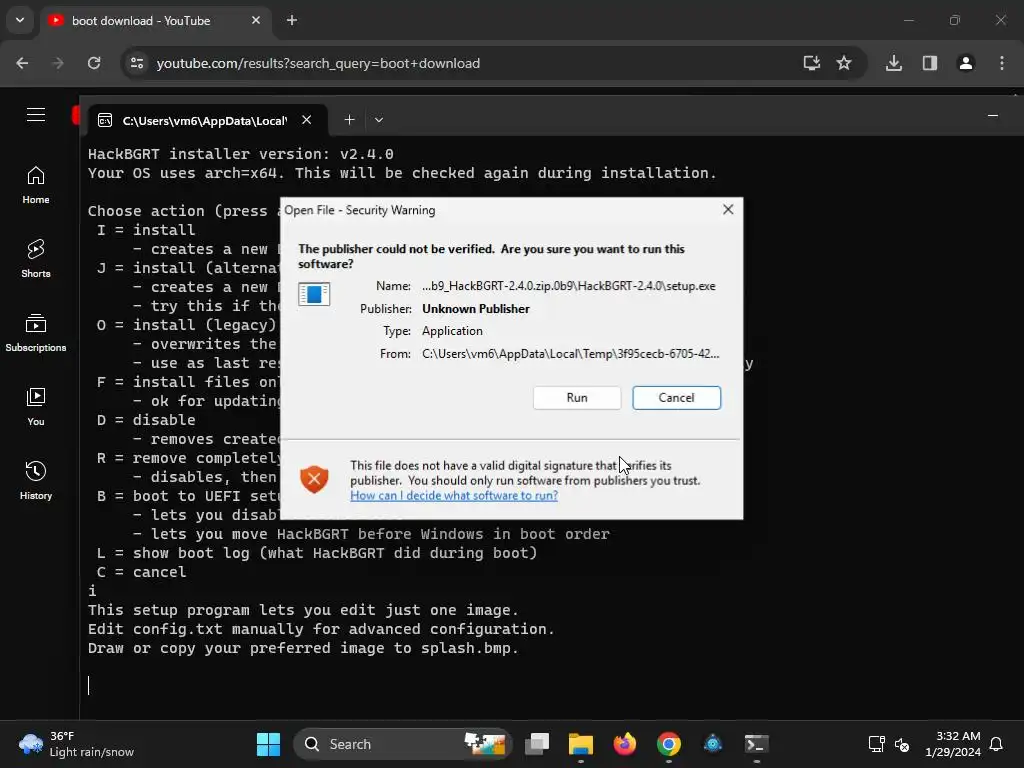Open Firefox from taskbar
The image size is (1024, 768).
click(625, 744)
